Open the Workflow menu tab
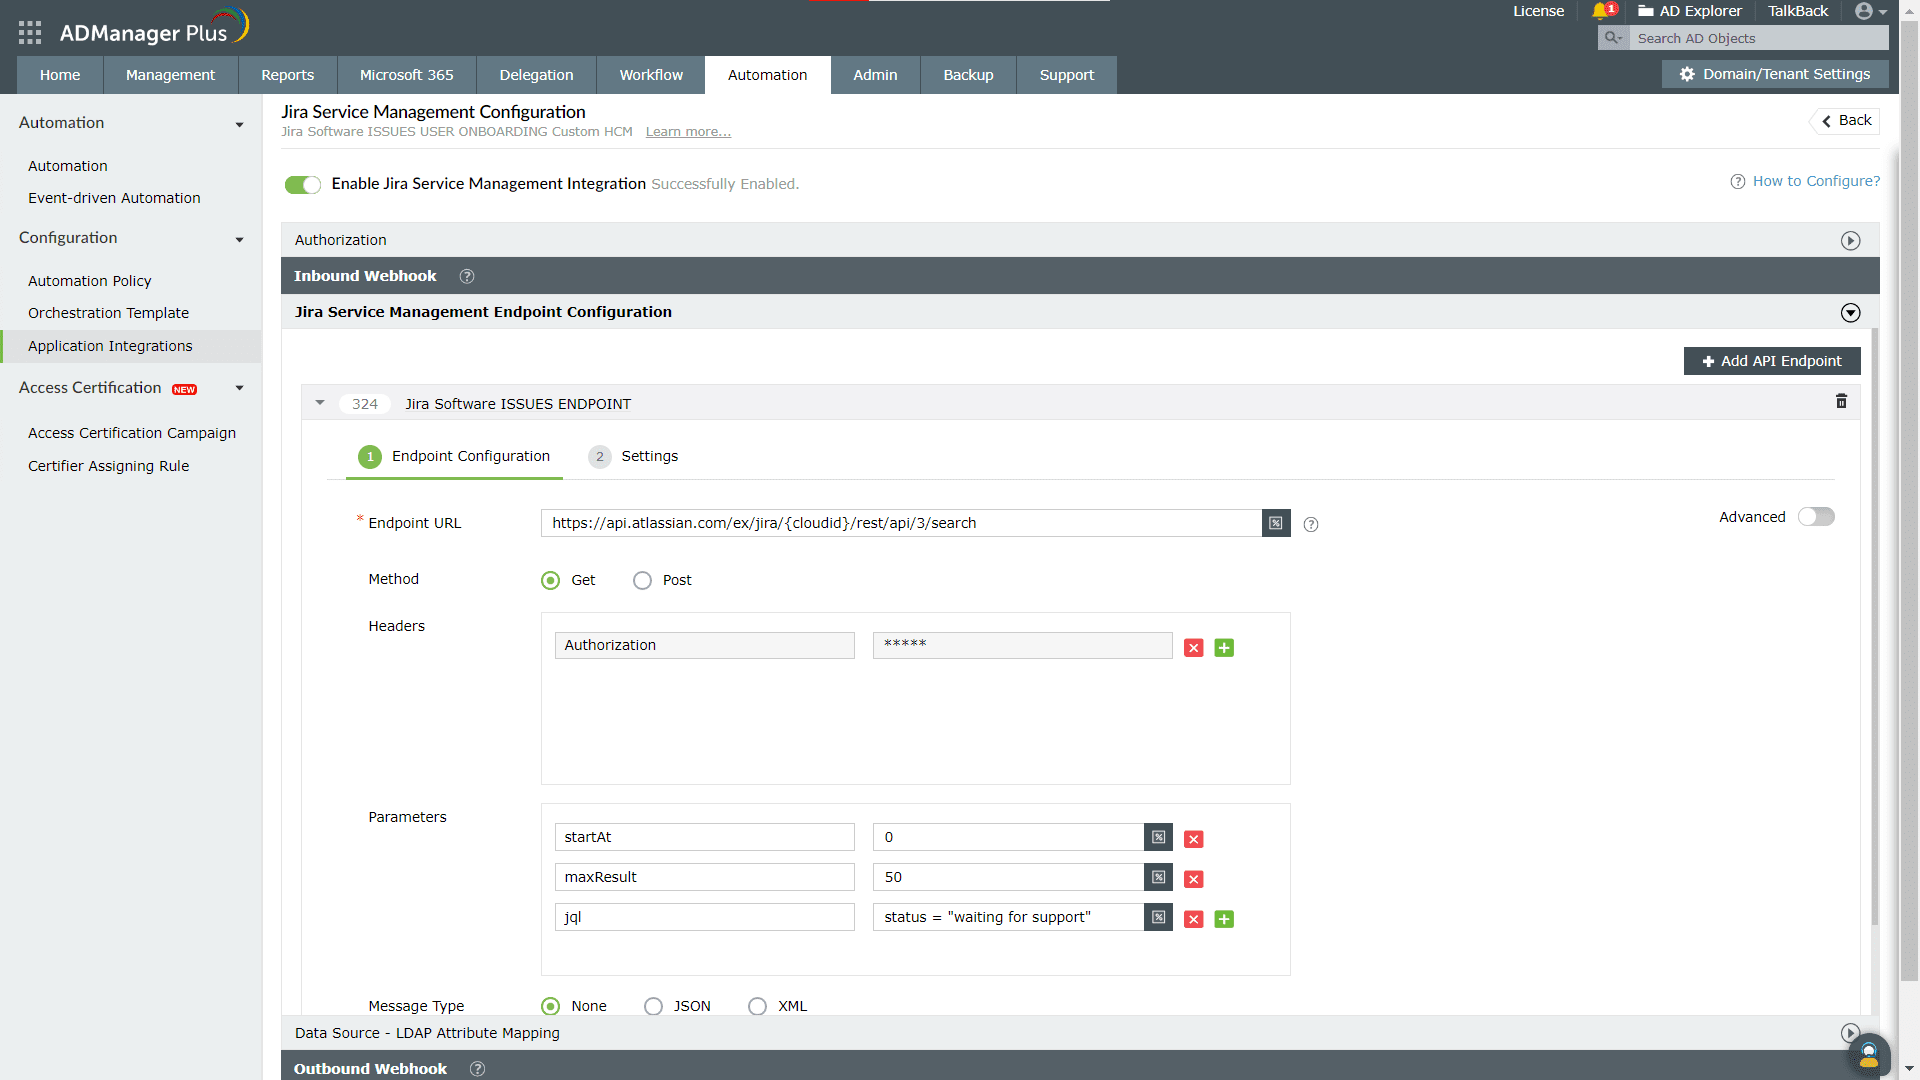The image size is (1920, 1080). [x=651, y=75]
